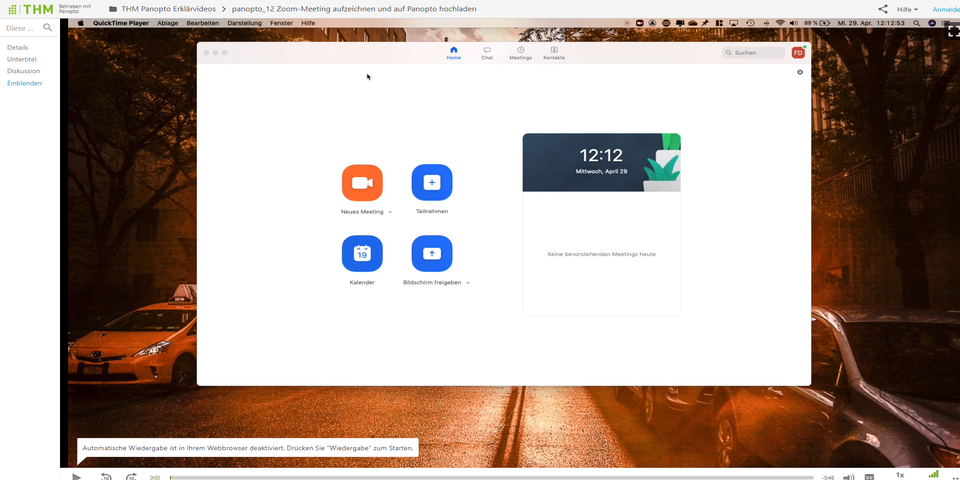This screenshot has height=480, width=960.
Task: Mute the Panopto player volume
Action: click(848, 476)
